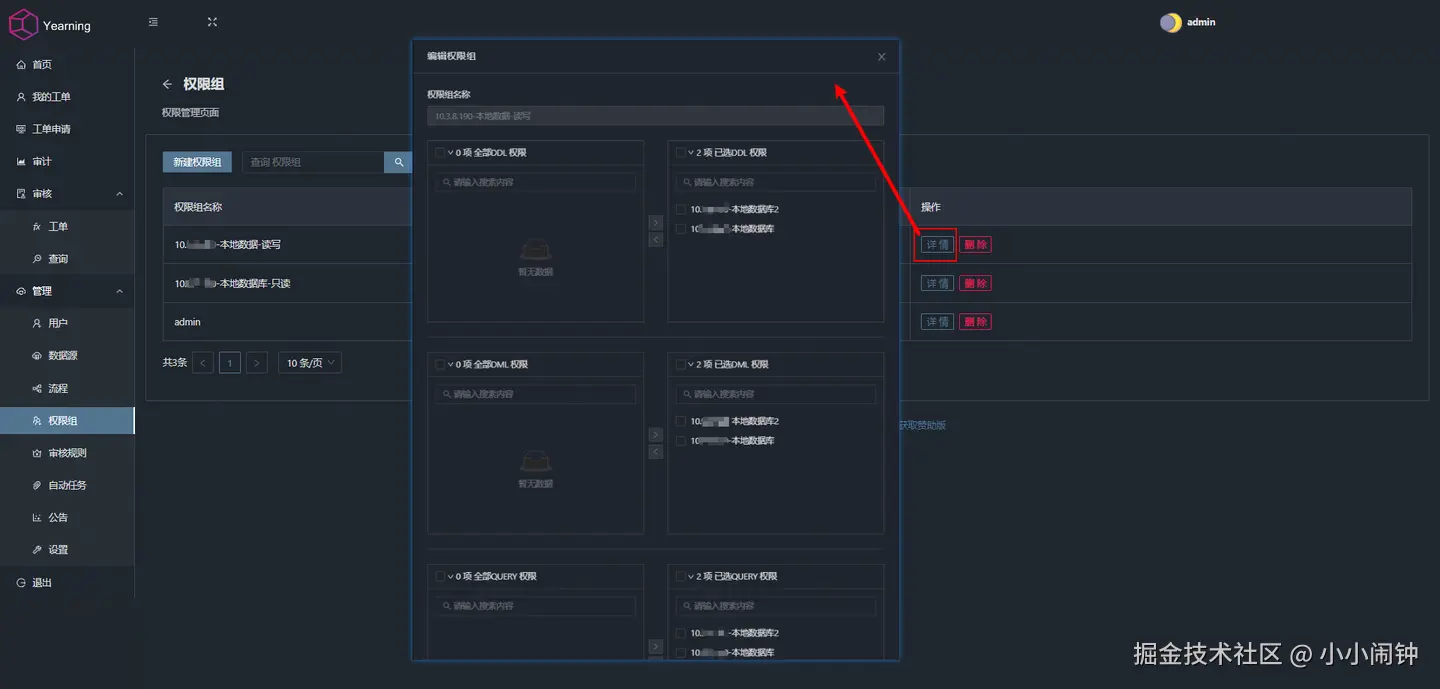Check 本地数据库2 in the 已选QUERY list
Viewport: 1440px width, 689px height.
(681, 633)
